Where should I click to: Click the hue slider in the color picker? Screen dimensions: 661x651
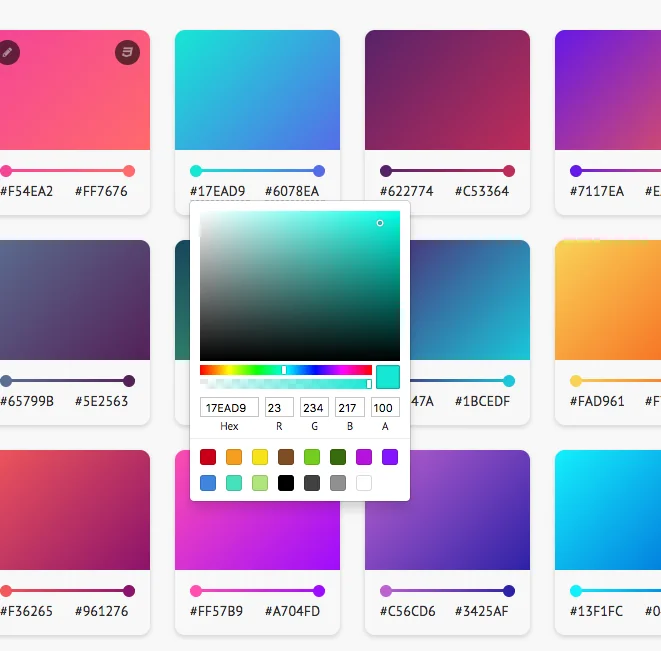point(286,370)
